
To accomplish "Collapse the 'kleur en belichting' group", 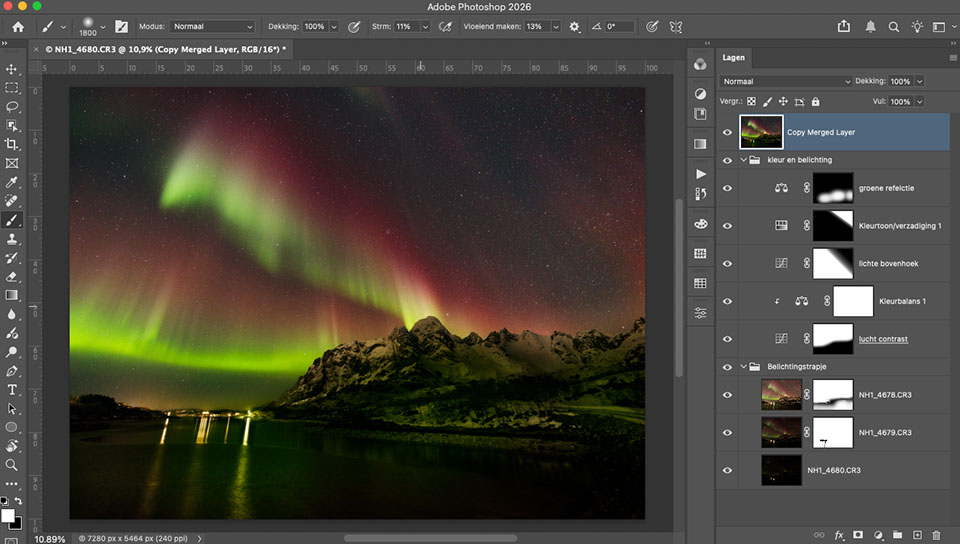I will [x=743, y=160].
